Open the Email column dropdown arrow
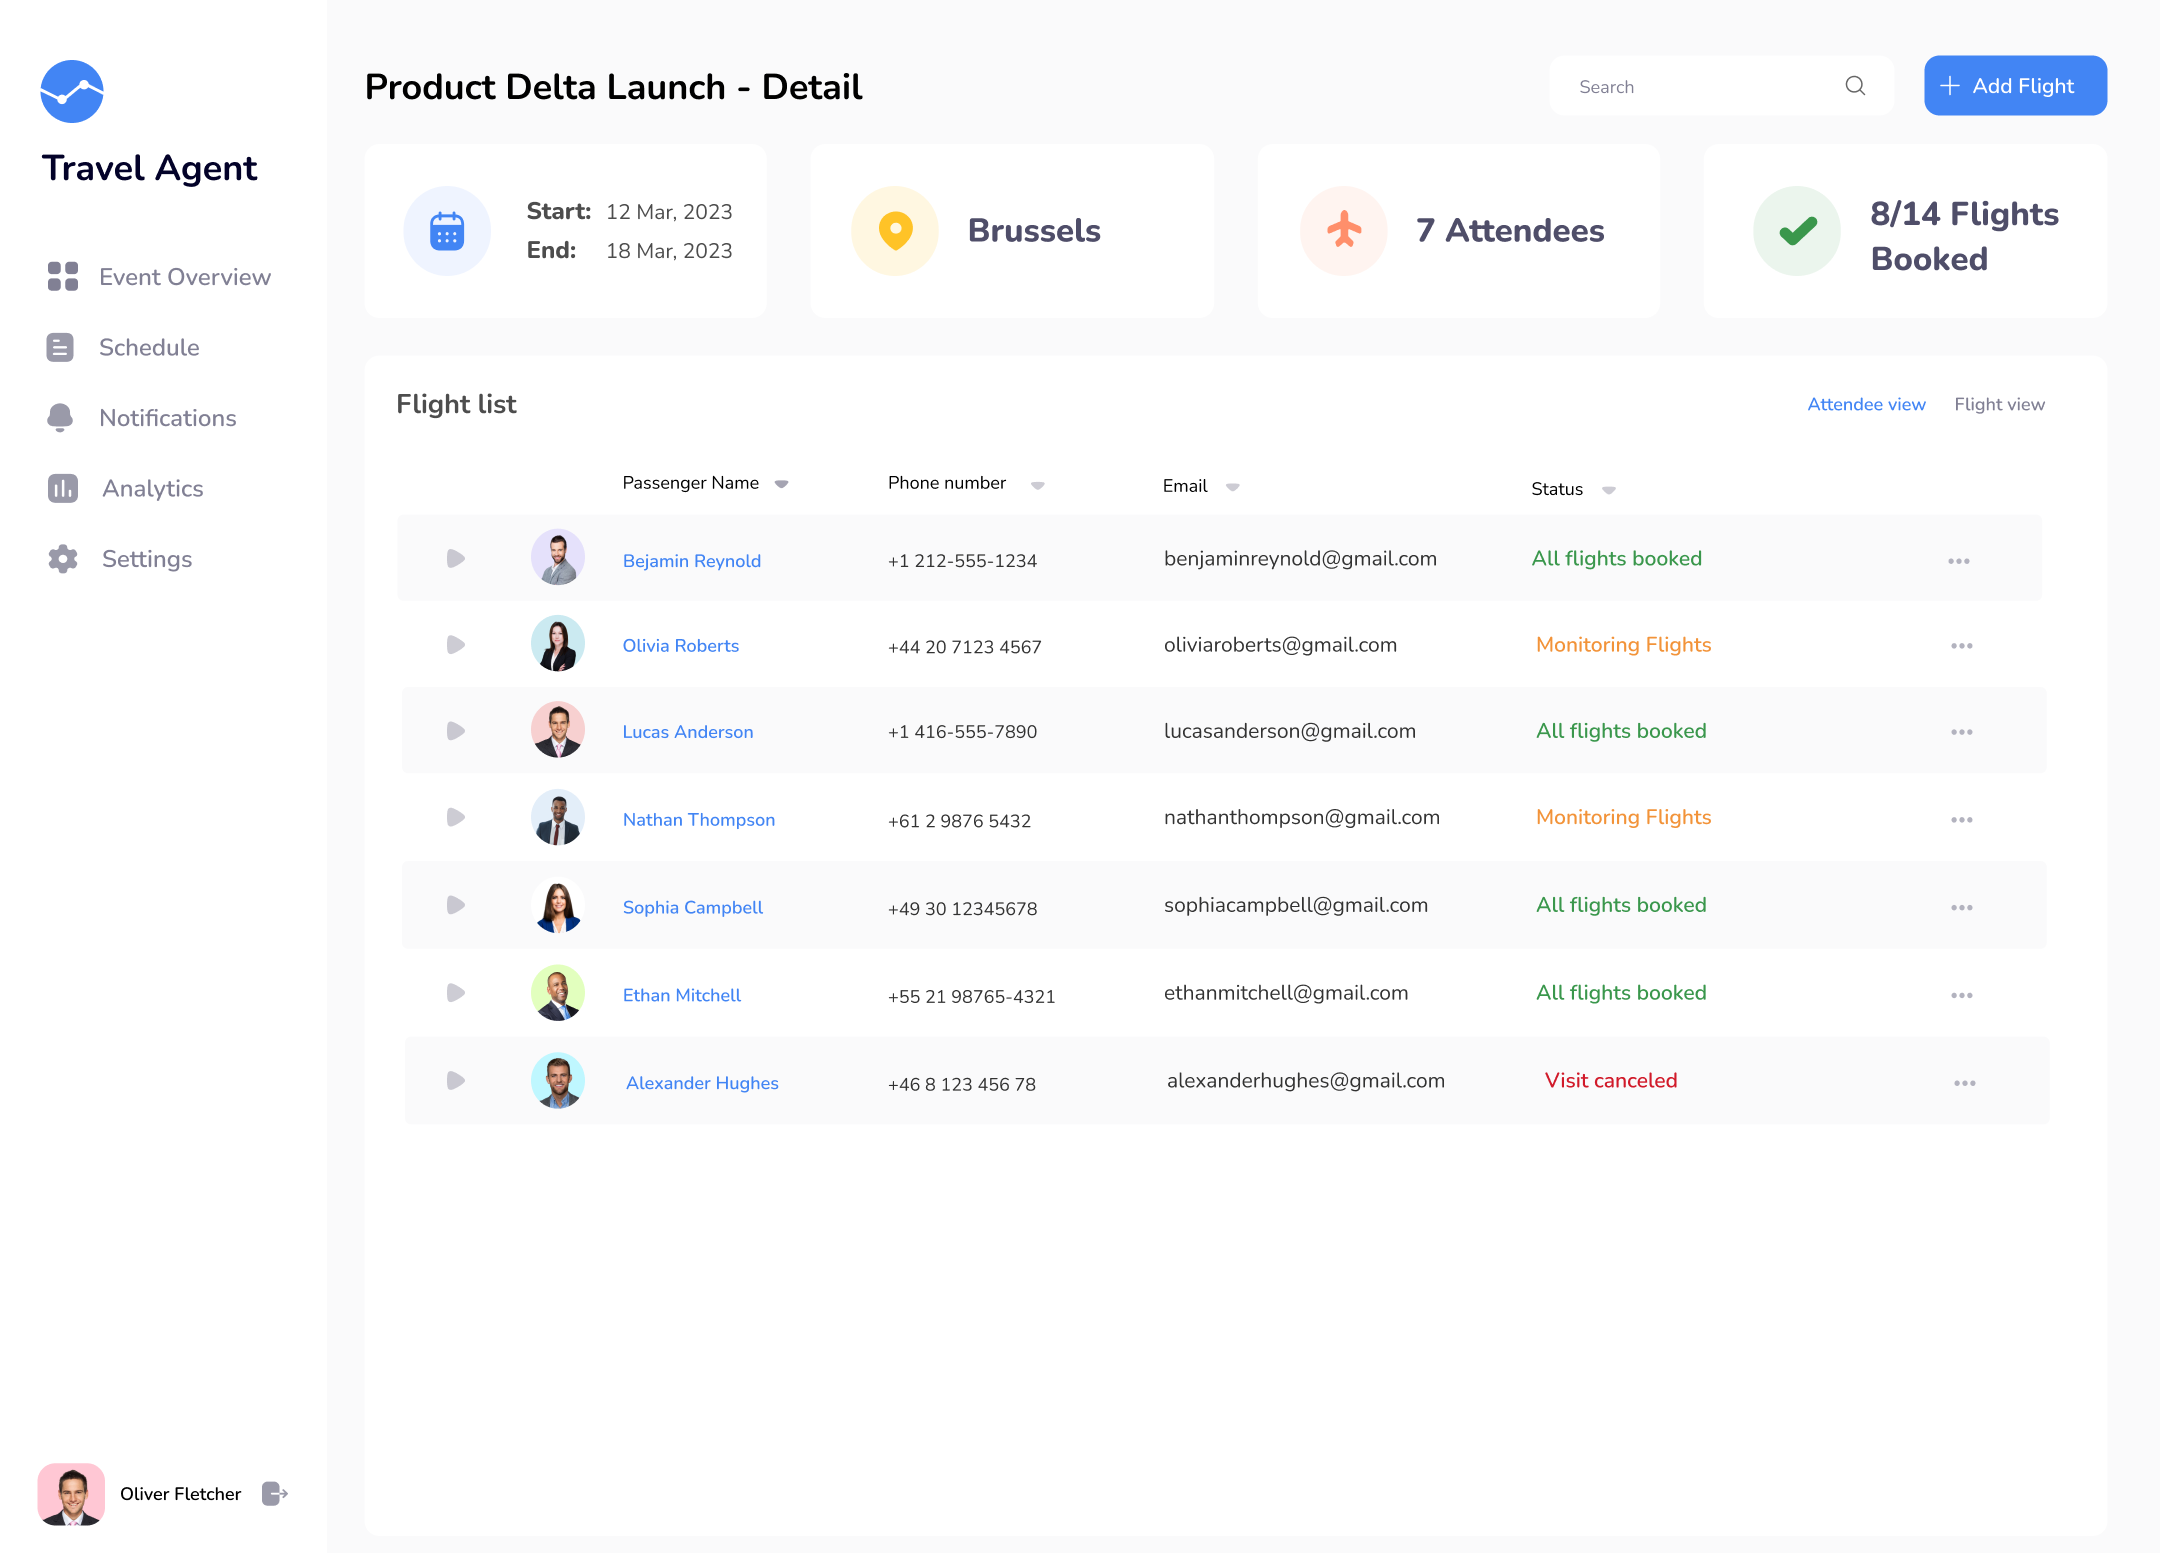Viewport: 2161px width, 1553px height. tap(1232, 487)
